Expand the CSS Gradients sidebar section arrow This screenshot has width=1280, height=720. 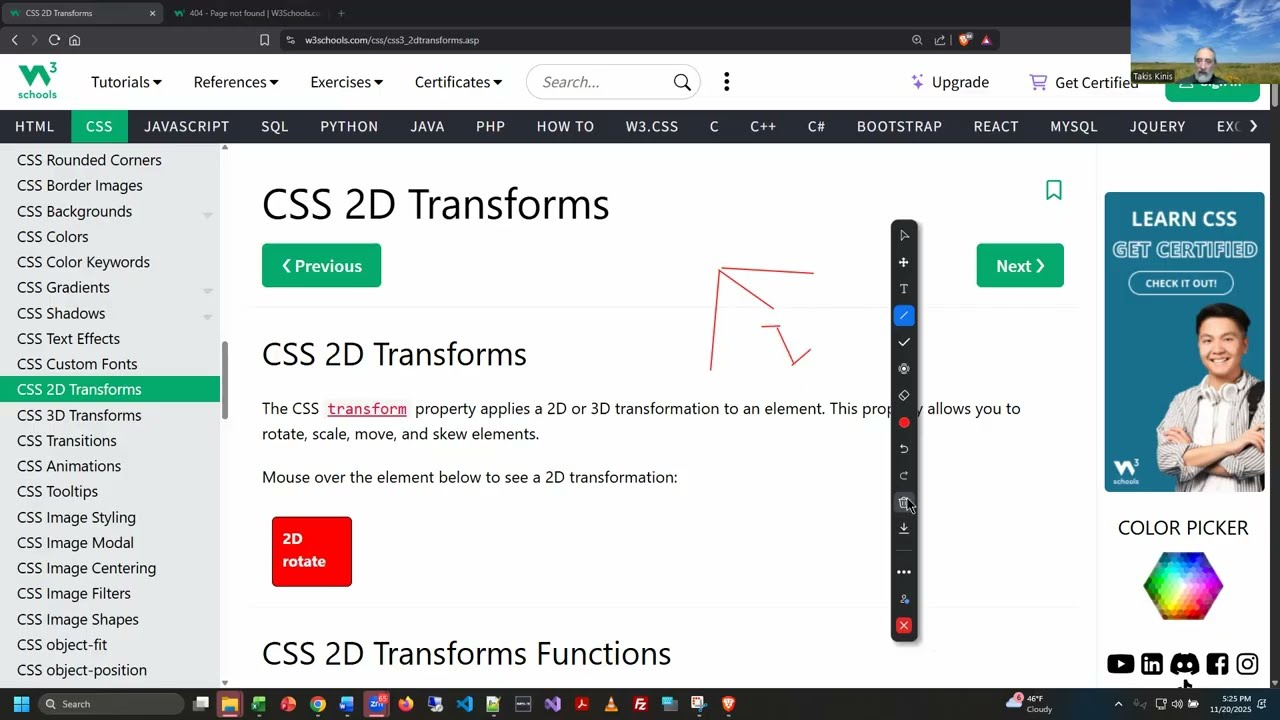(207, 290)
